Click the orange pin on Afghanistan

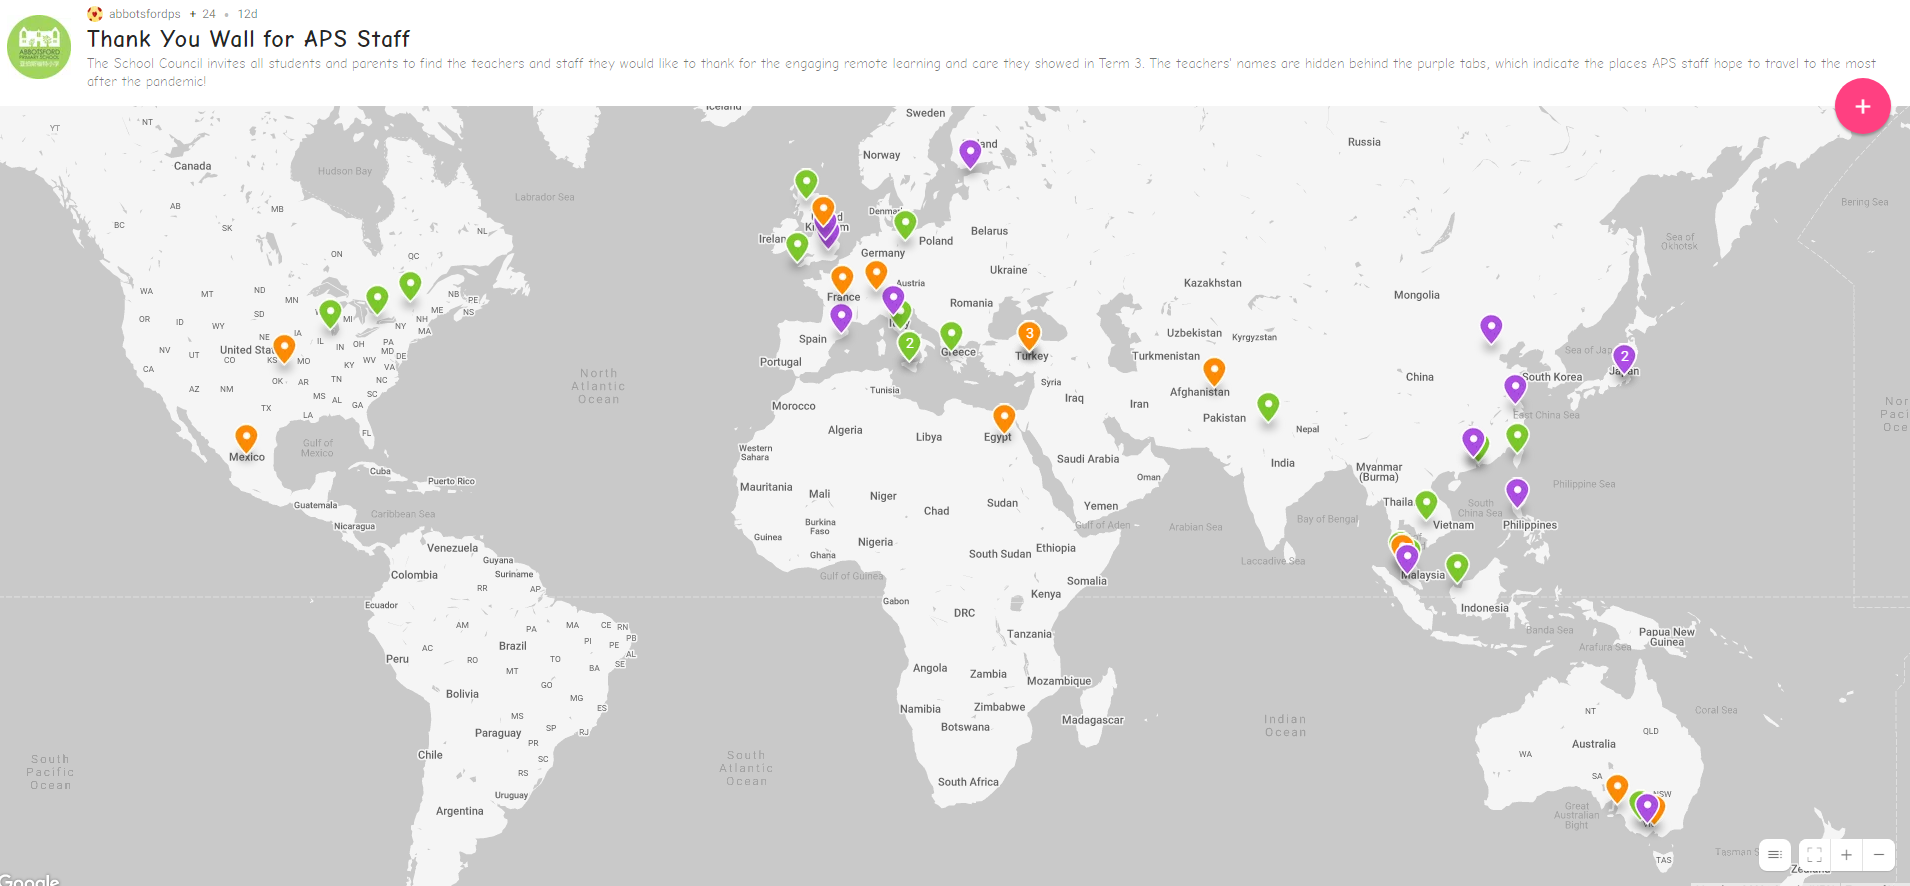(1214, 370)
